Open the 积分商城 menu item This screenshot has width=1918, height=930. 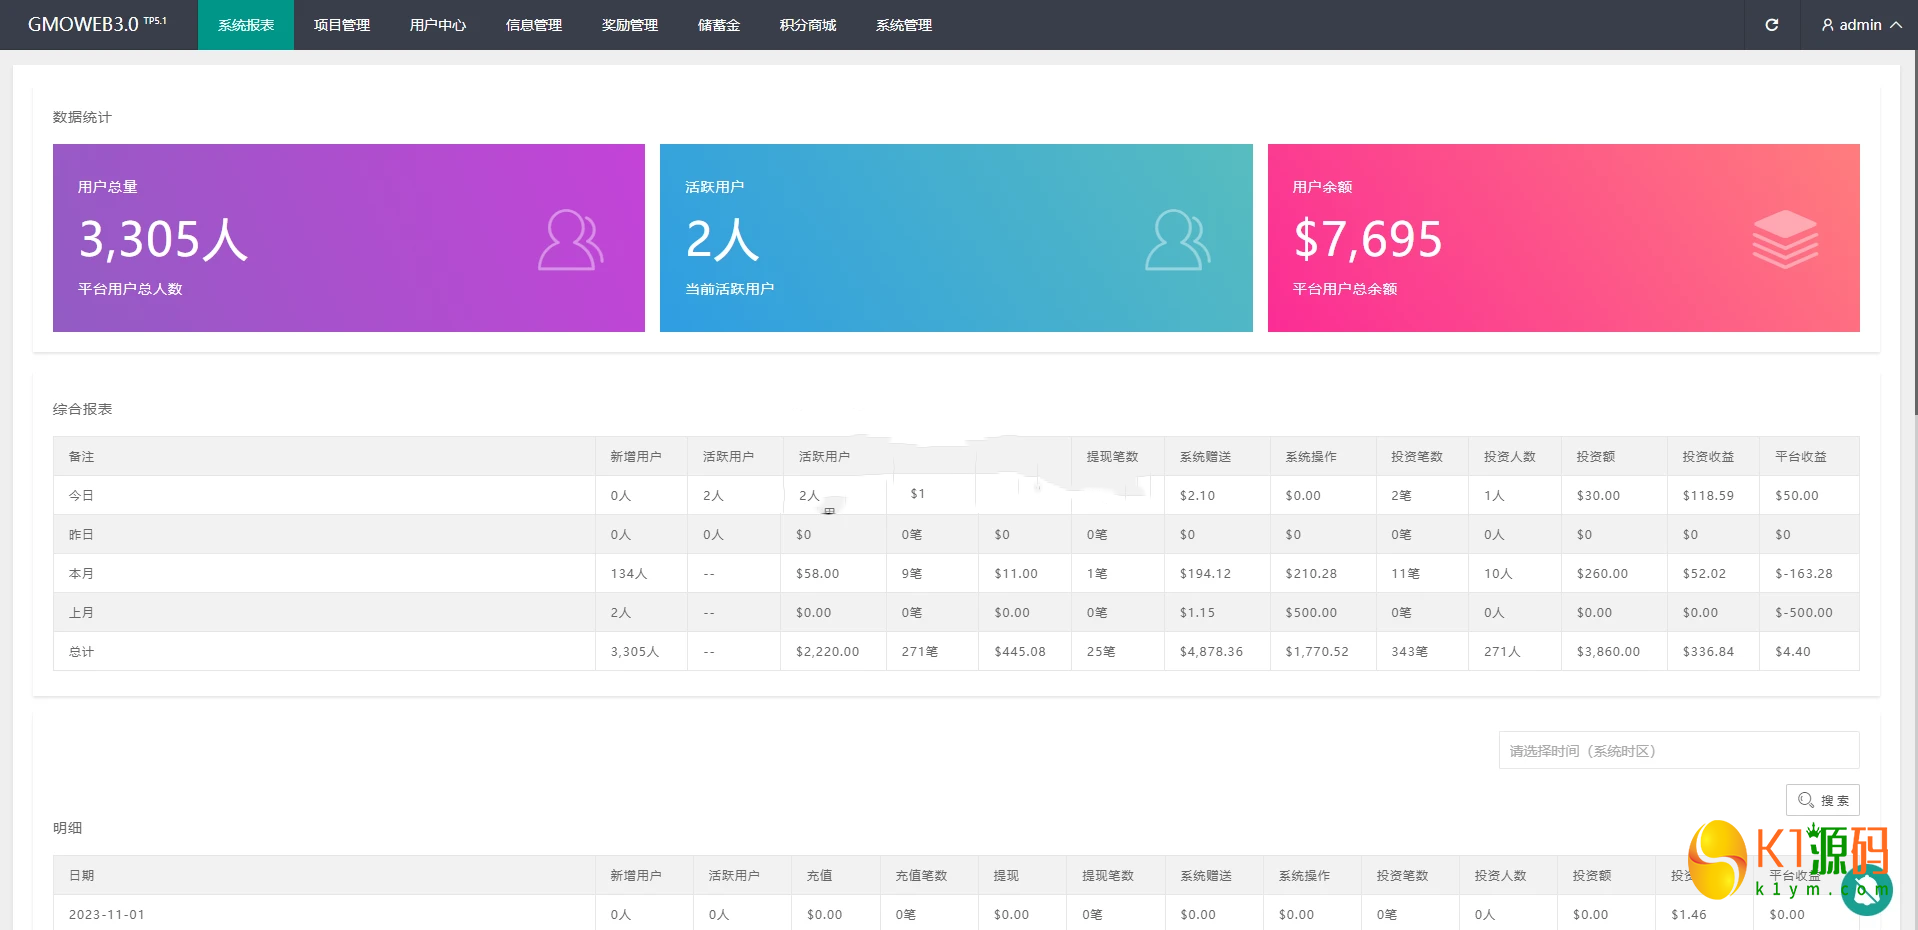coord(808,25)
